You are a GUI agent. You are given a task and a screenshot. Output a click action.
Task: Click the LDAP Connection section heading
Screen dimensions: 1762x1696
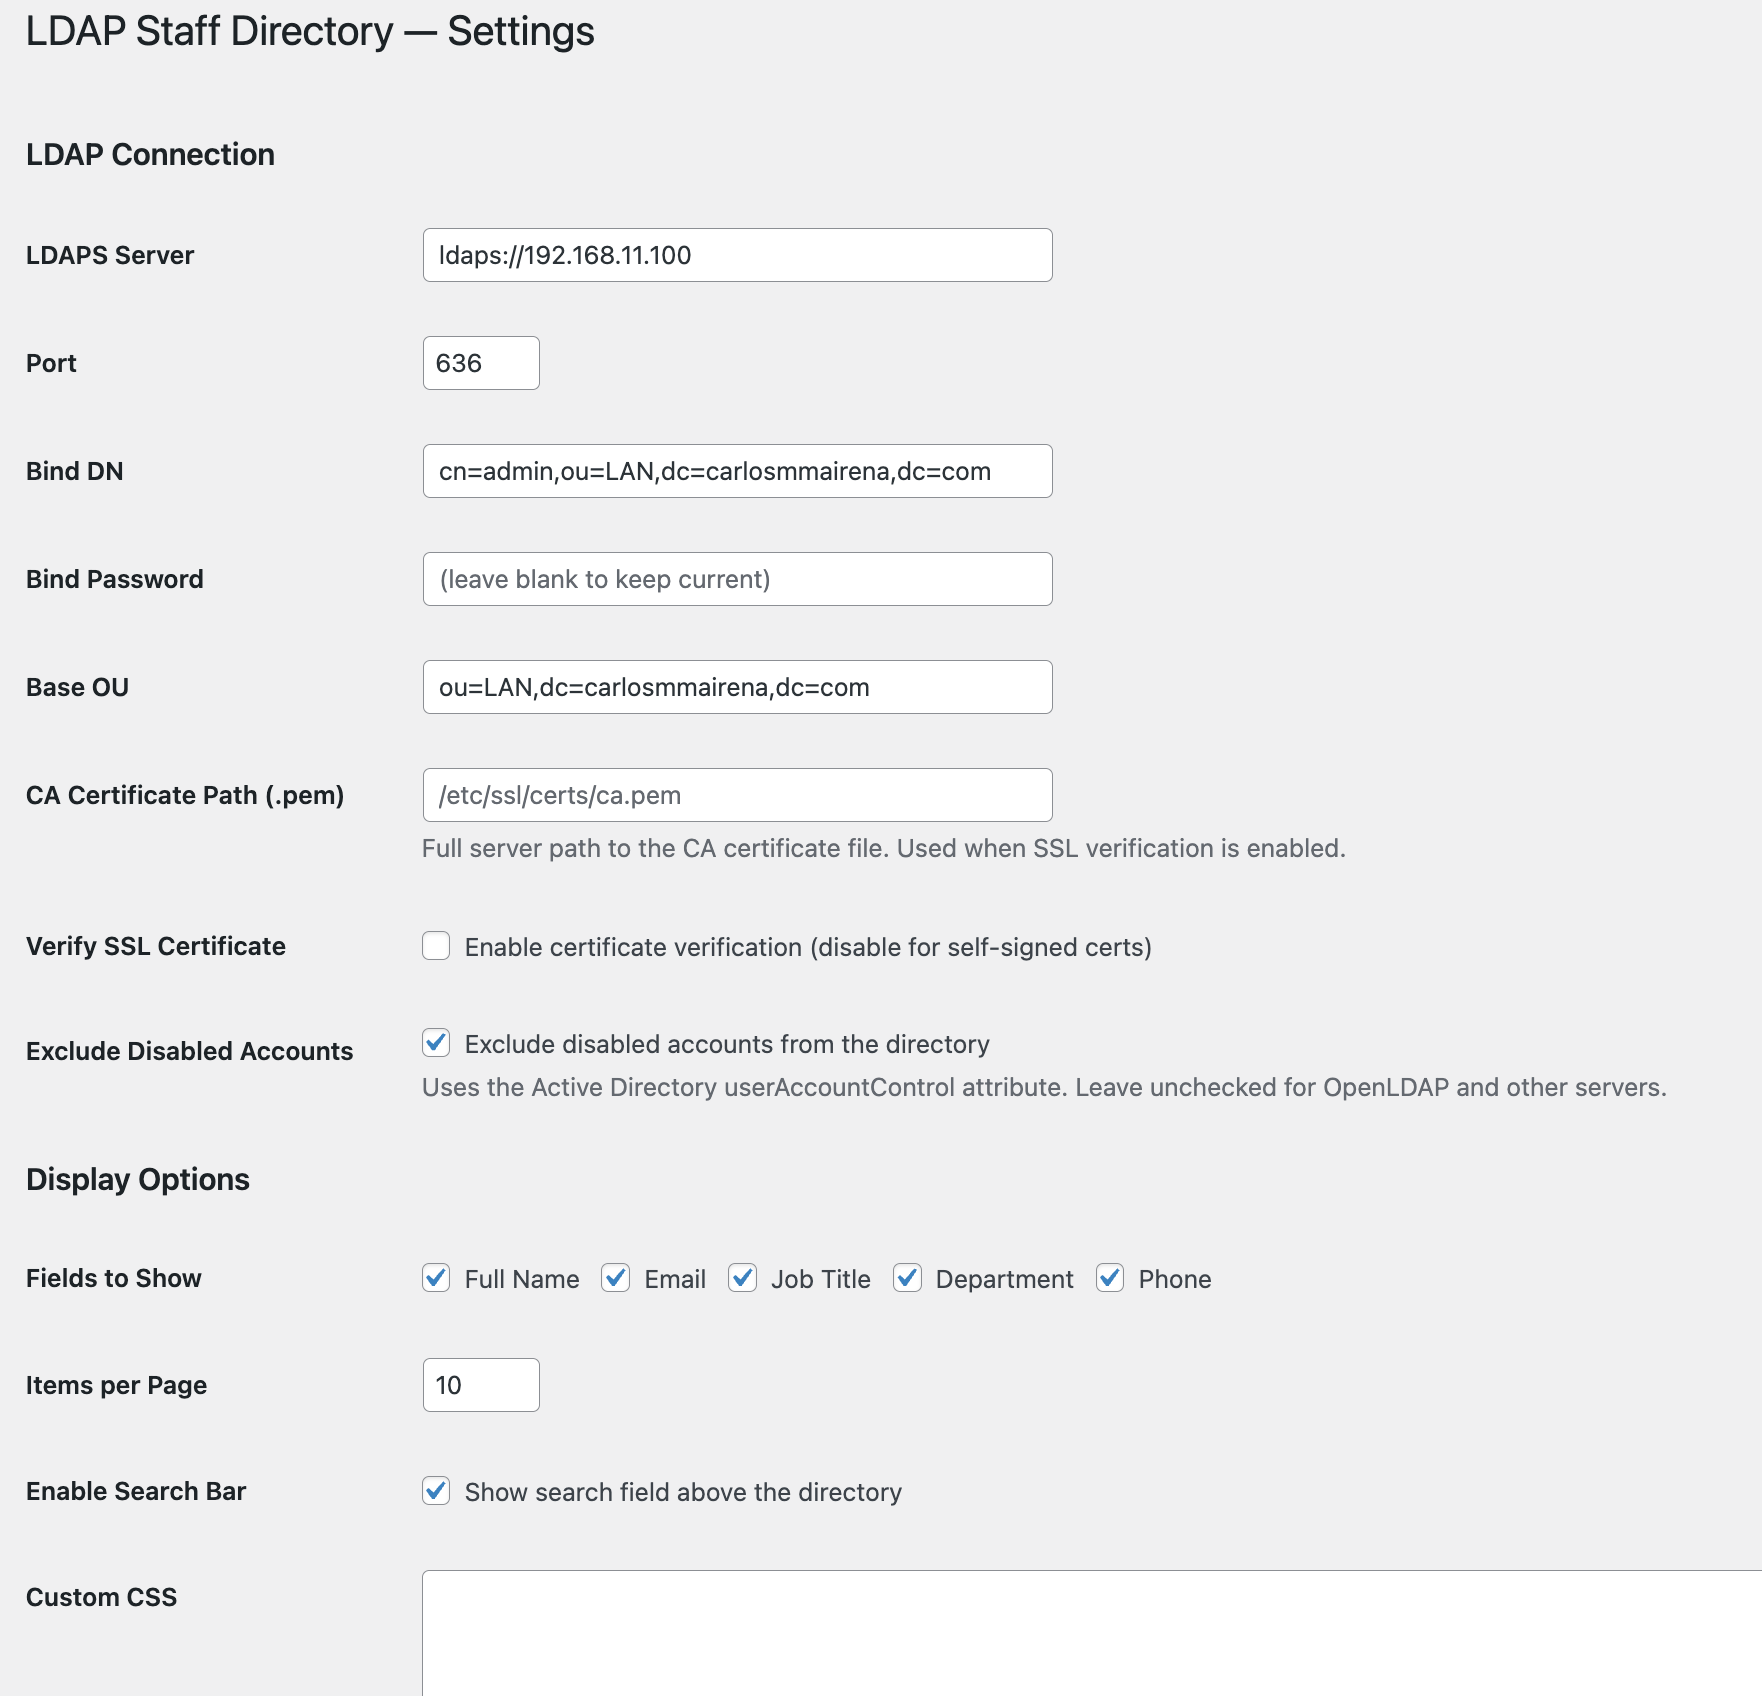click(x=150, y=154)
